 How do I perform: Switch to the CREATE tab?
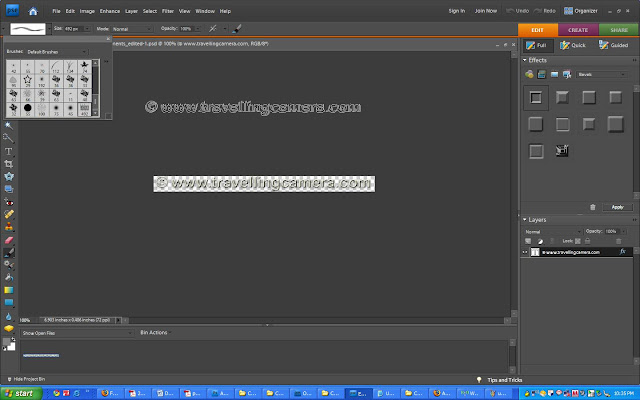(x=578, y=30)
